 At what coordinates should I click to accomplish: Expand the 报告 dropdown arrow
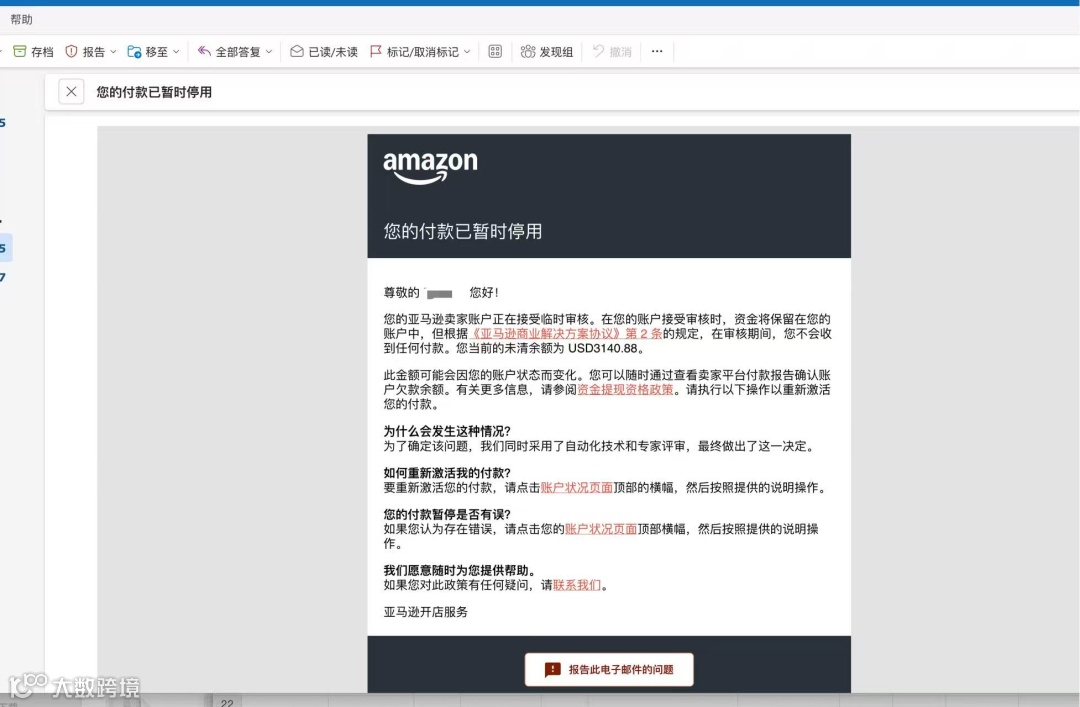tap(114, 52)
